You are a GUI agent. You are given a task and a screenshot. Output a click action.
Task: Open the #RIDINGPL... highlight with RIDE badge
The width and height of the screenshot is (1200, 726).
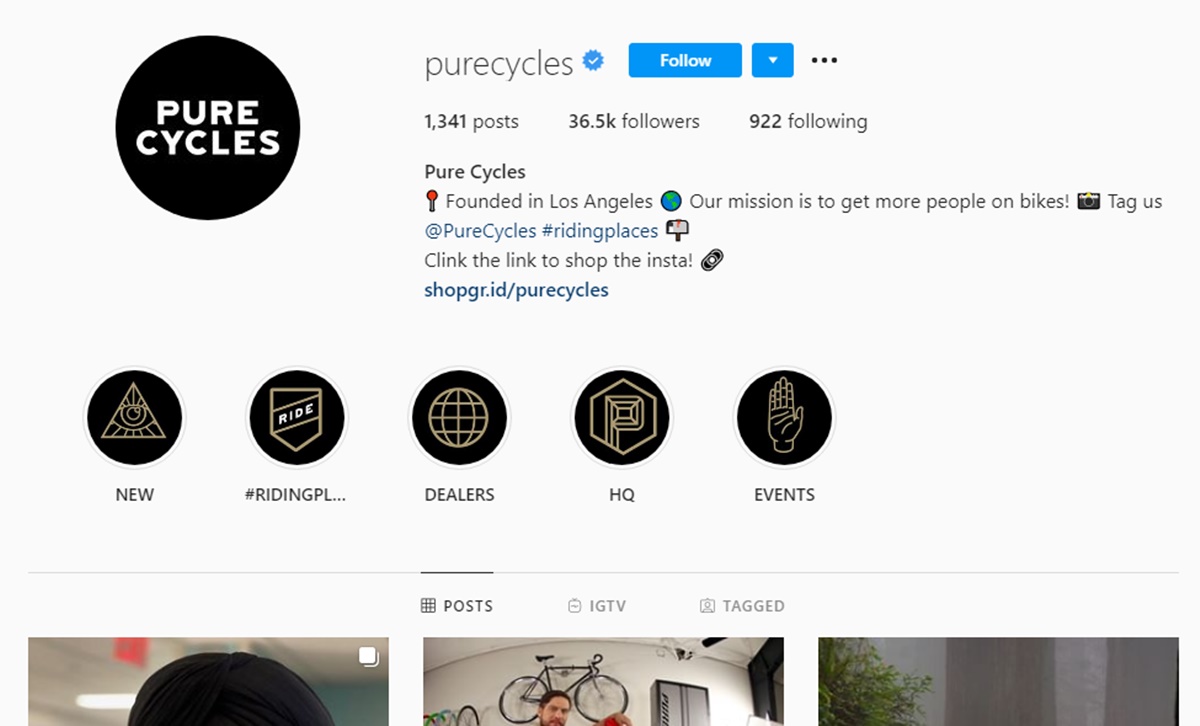(x=297, y=418)
